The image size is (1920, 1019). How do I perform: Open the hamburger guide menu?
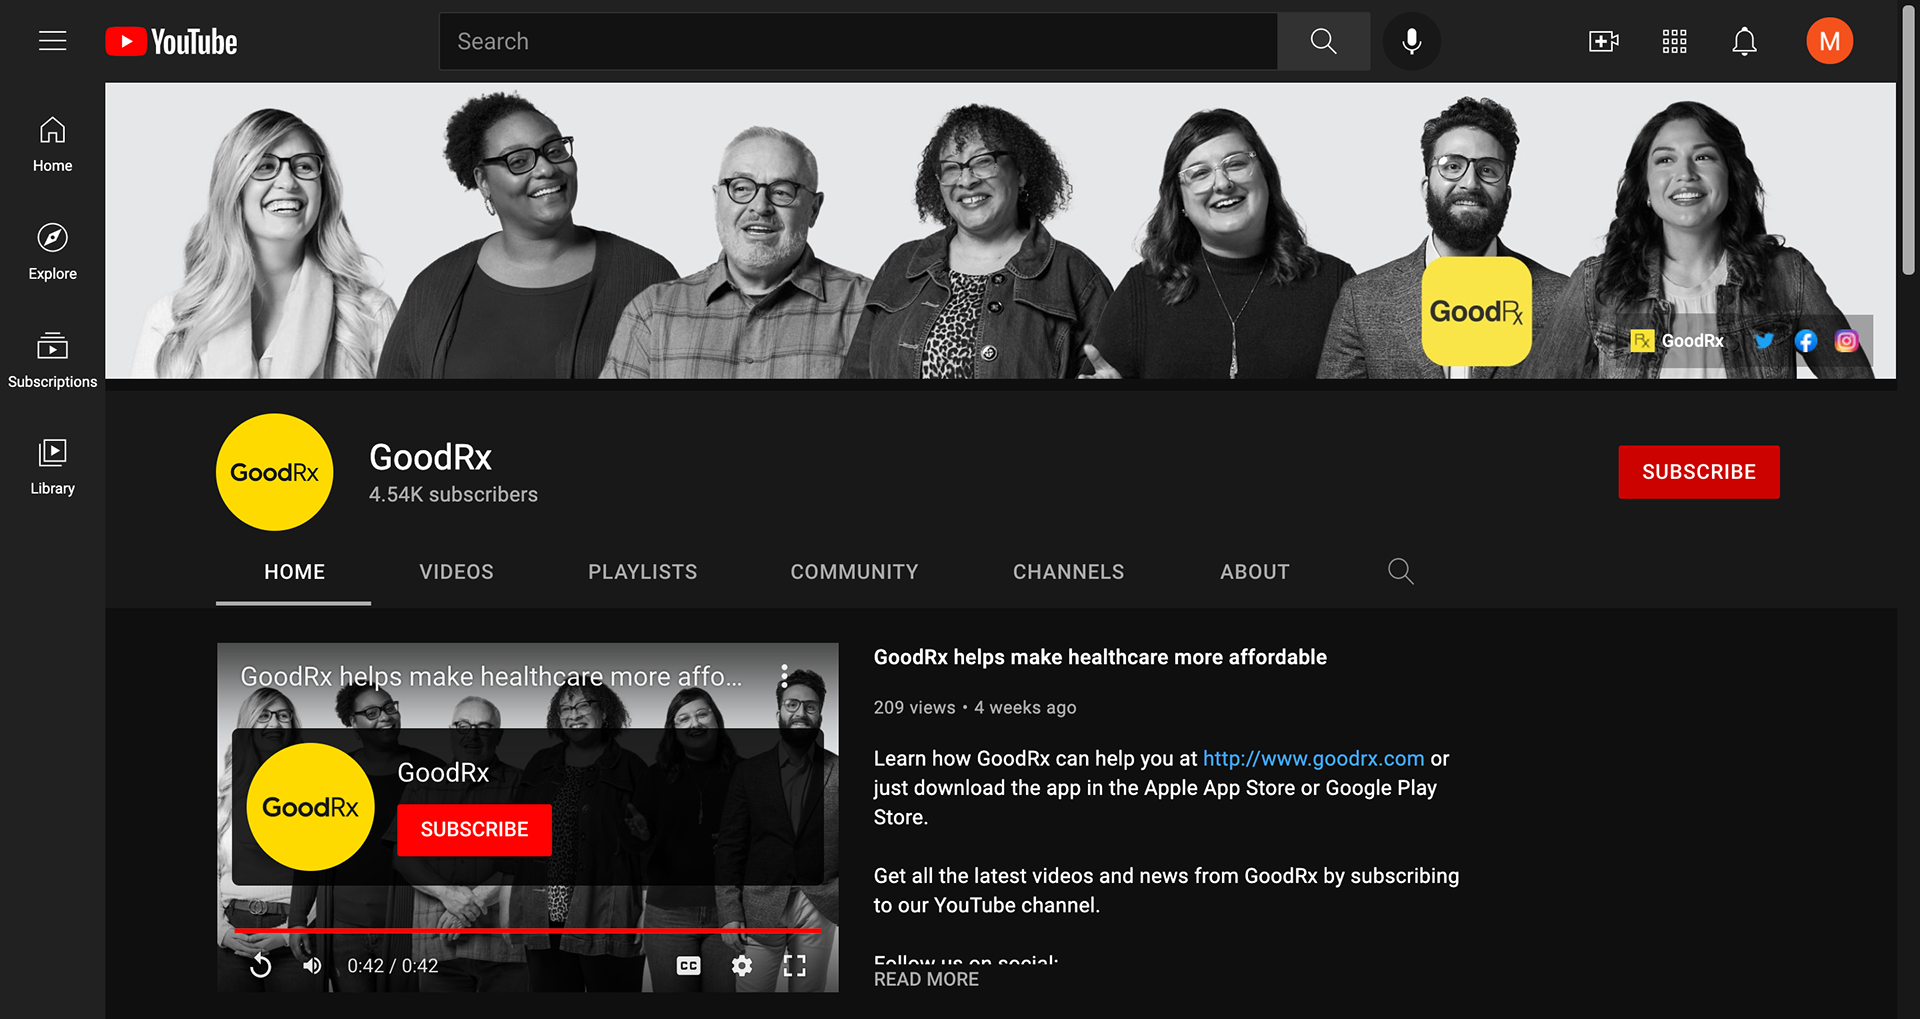click(x=52, y=41)
